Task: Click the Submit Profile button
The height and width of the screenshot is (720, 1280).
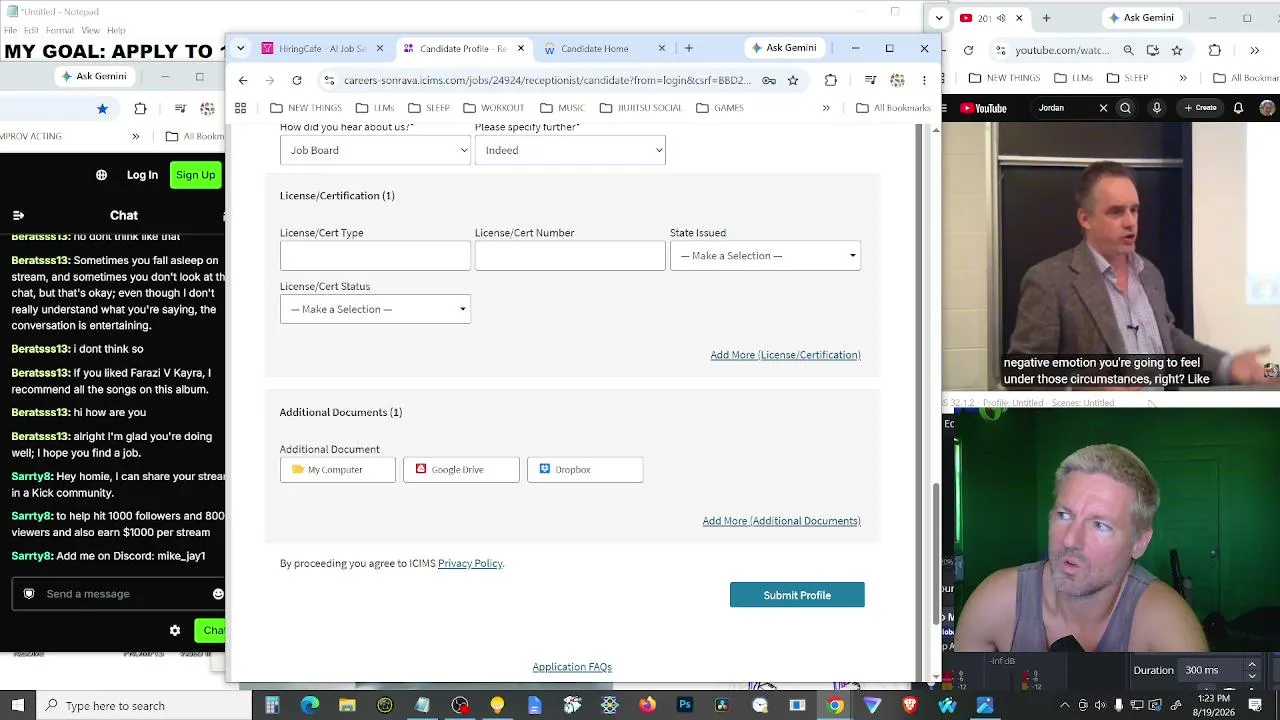Action: [x=797, y=595]
